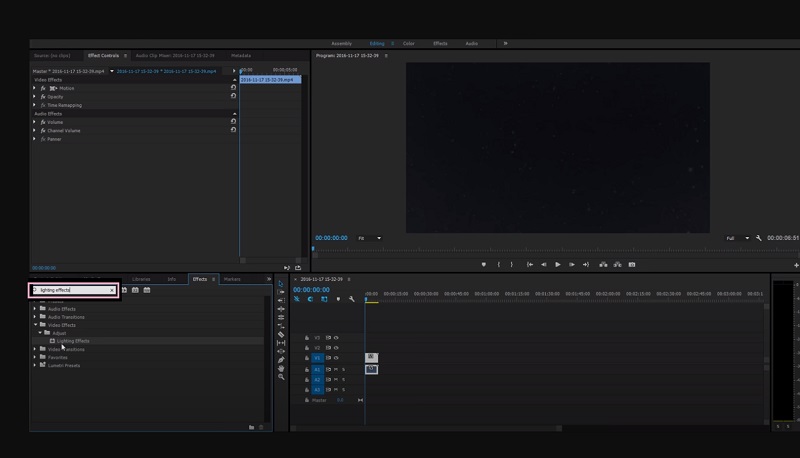Viewport: 800px width, 458px height.
Task: Switch to Markers panel tab
Action: 232,279
